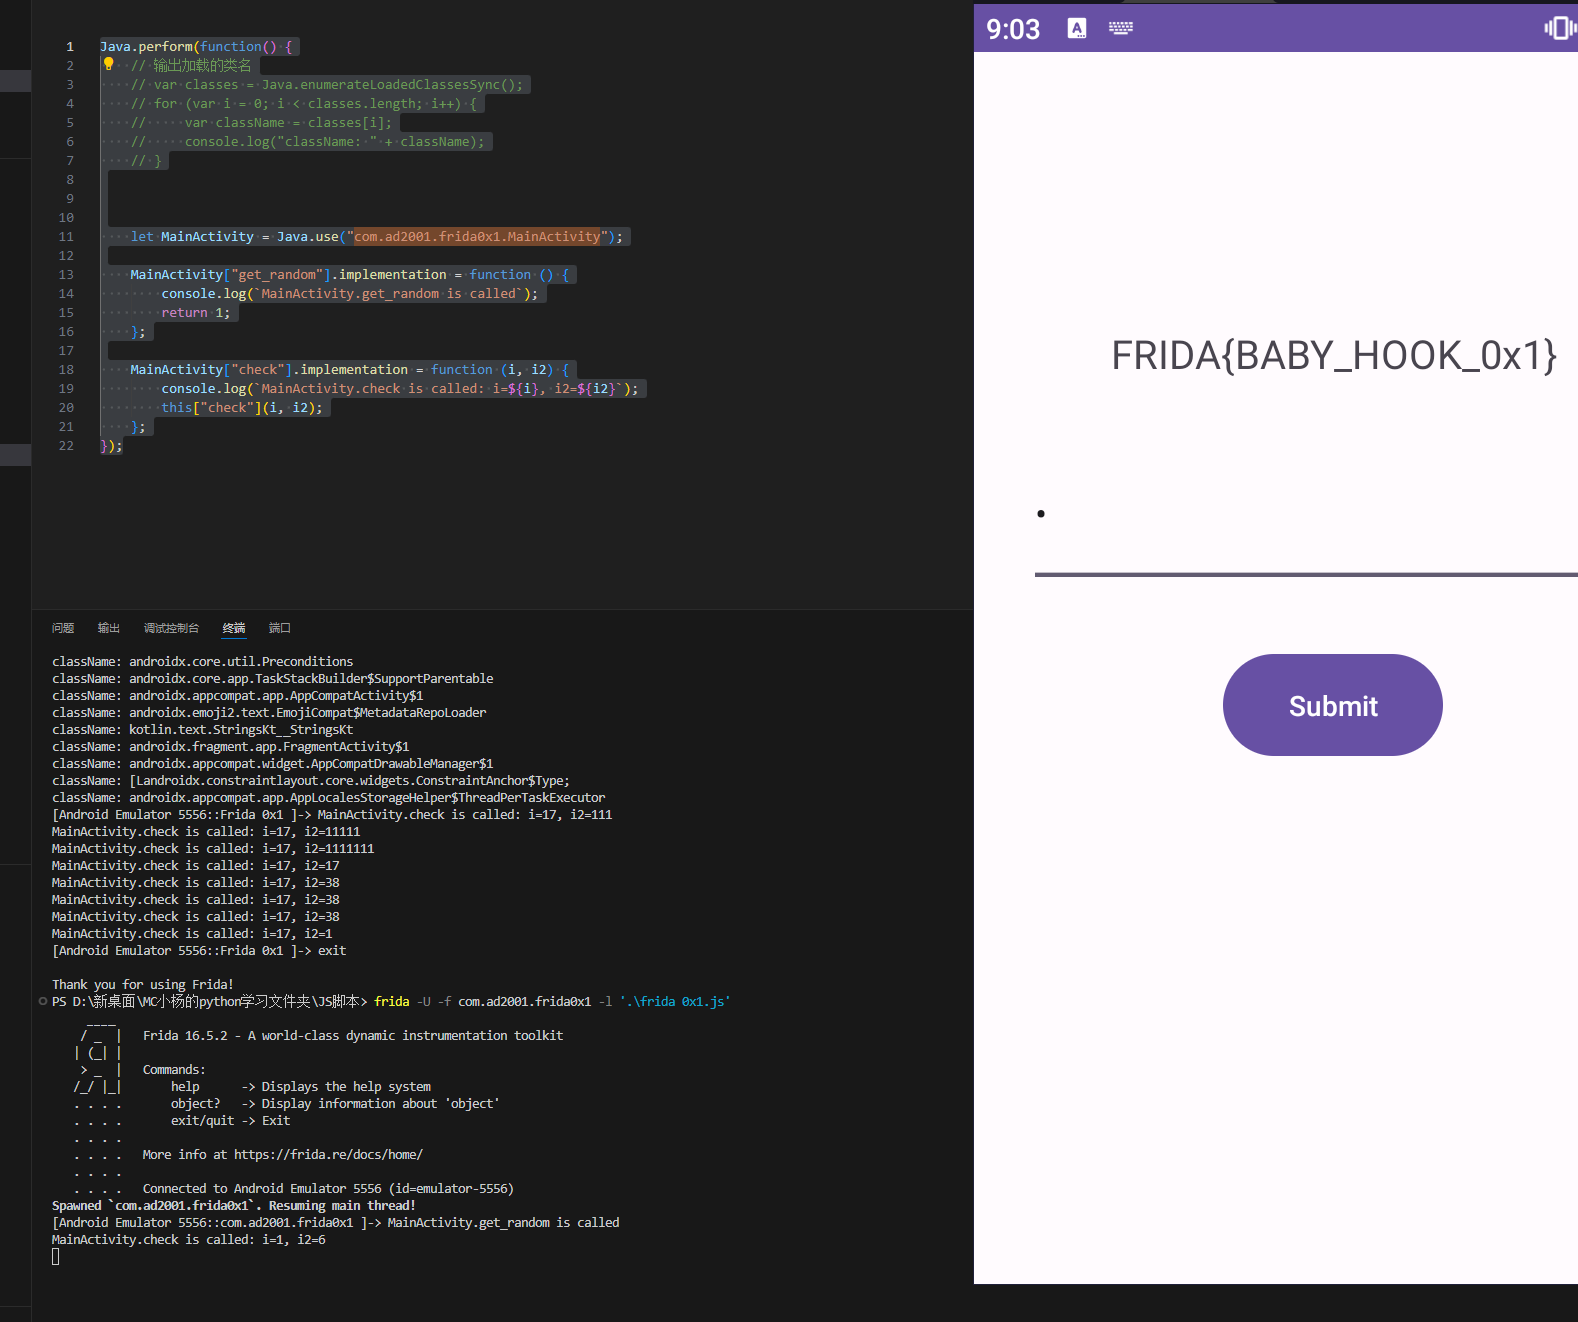The width and height of the screenshot is (1578, 1322).
Task: Click the circle marker beside the PS prompt
Action: pos(43,1001)
